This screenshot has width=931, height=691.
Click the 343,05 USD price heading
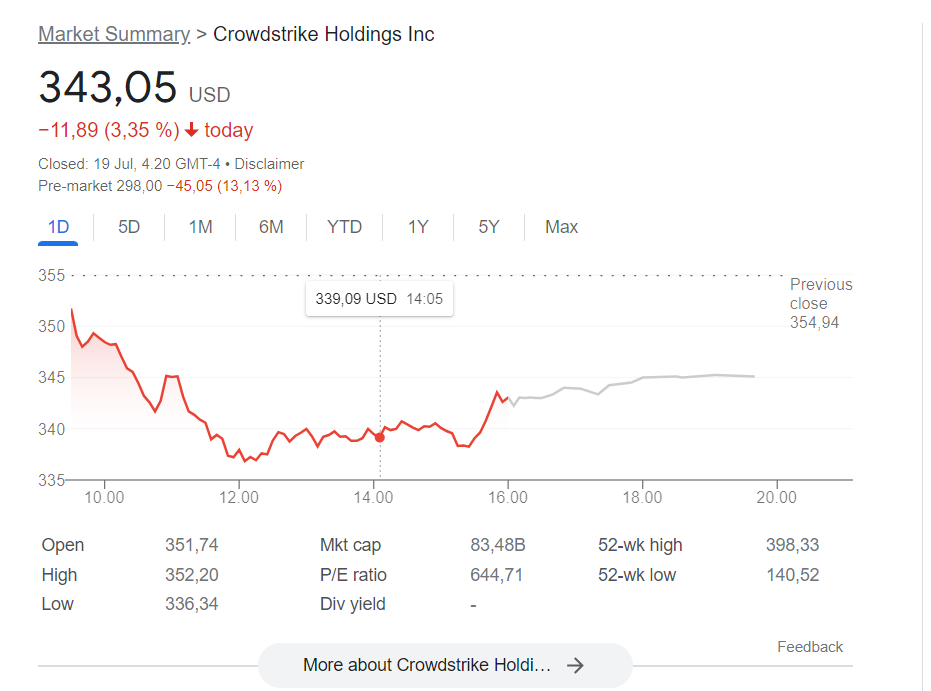point(108,87)
